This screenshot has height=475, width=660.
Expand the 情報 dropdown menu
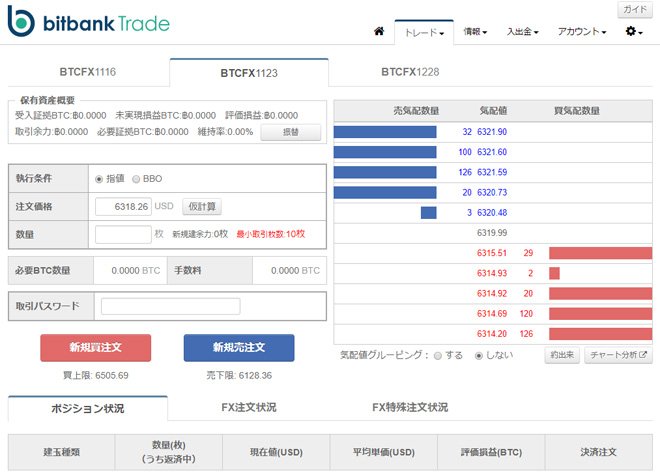[475, 32]
